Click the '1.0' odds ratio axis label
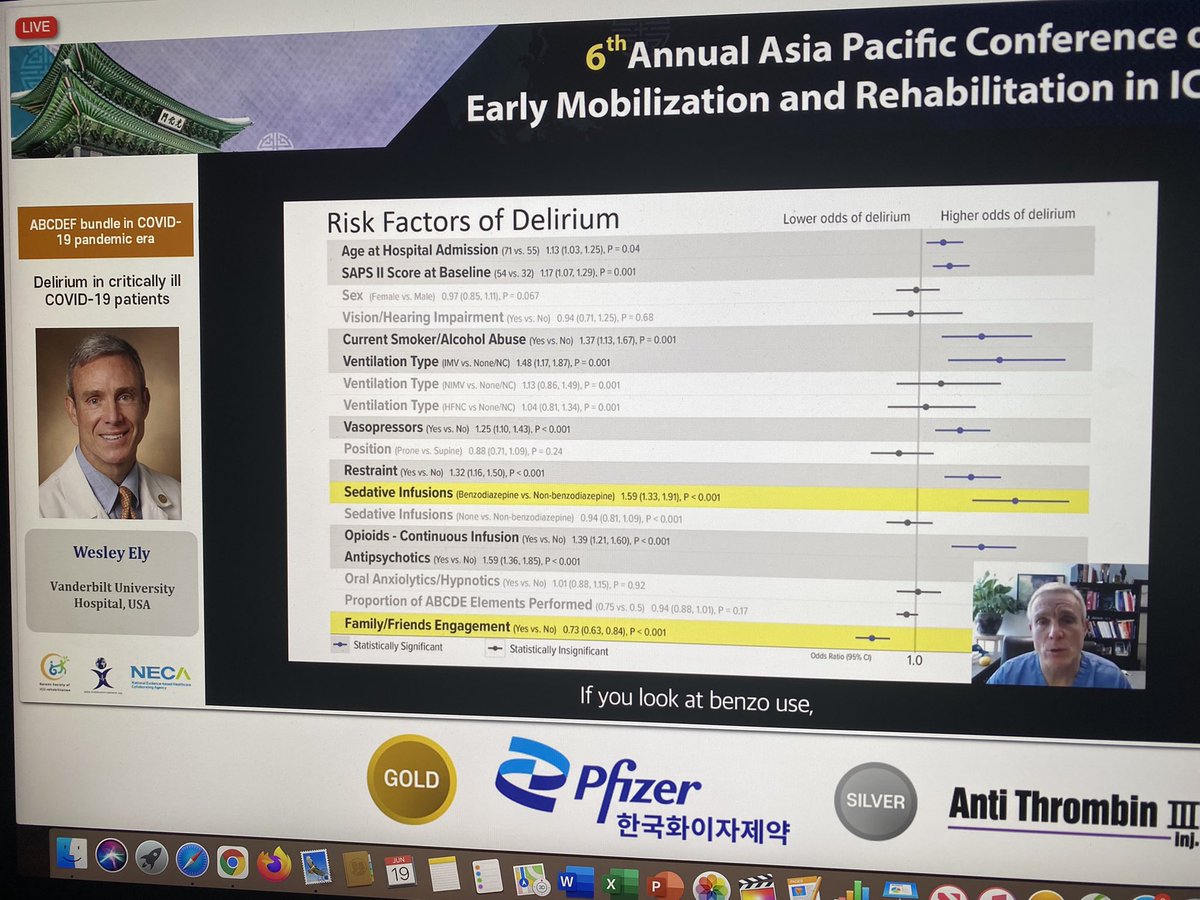1200x900 pixels. click(914, 660)
